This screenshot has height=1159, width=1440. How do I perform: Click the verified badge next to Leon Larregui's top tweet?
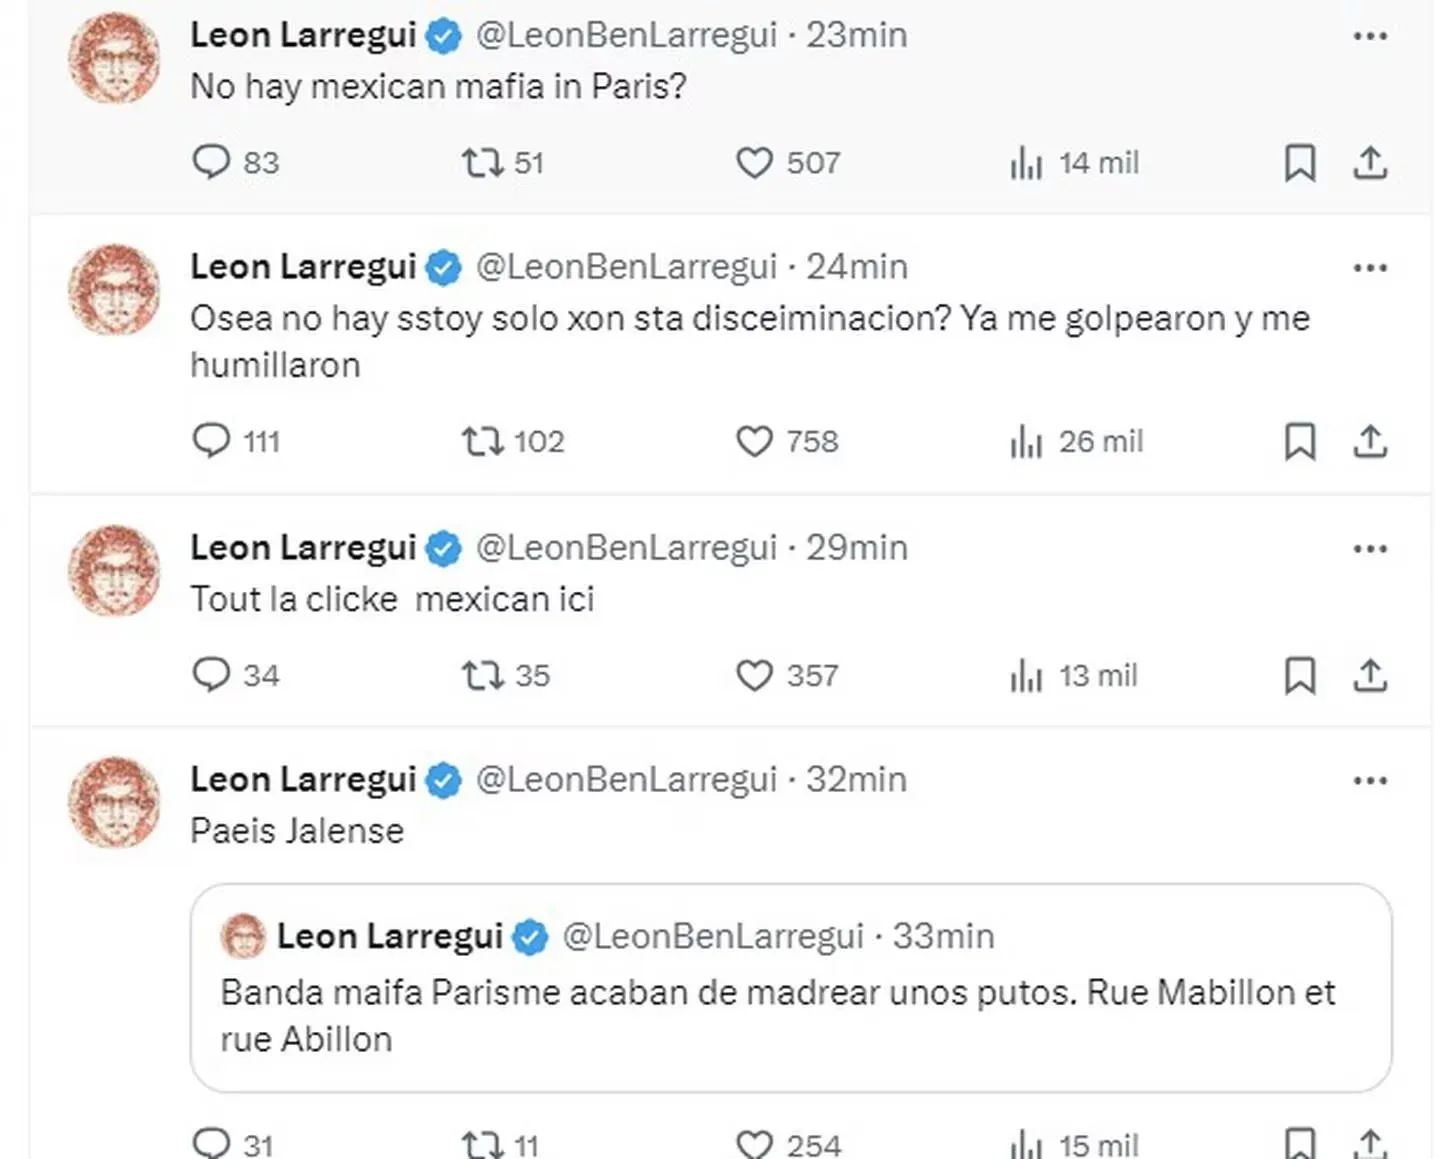(x=443, y=34)
